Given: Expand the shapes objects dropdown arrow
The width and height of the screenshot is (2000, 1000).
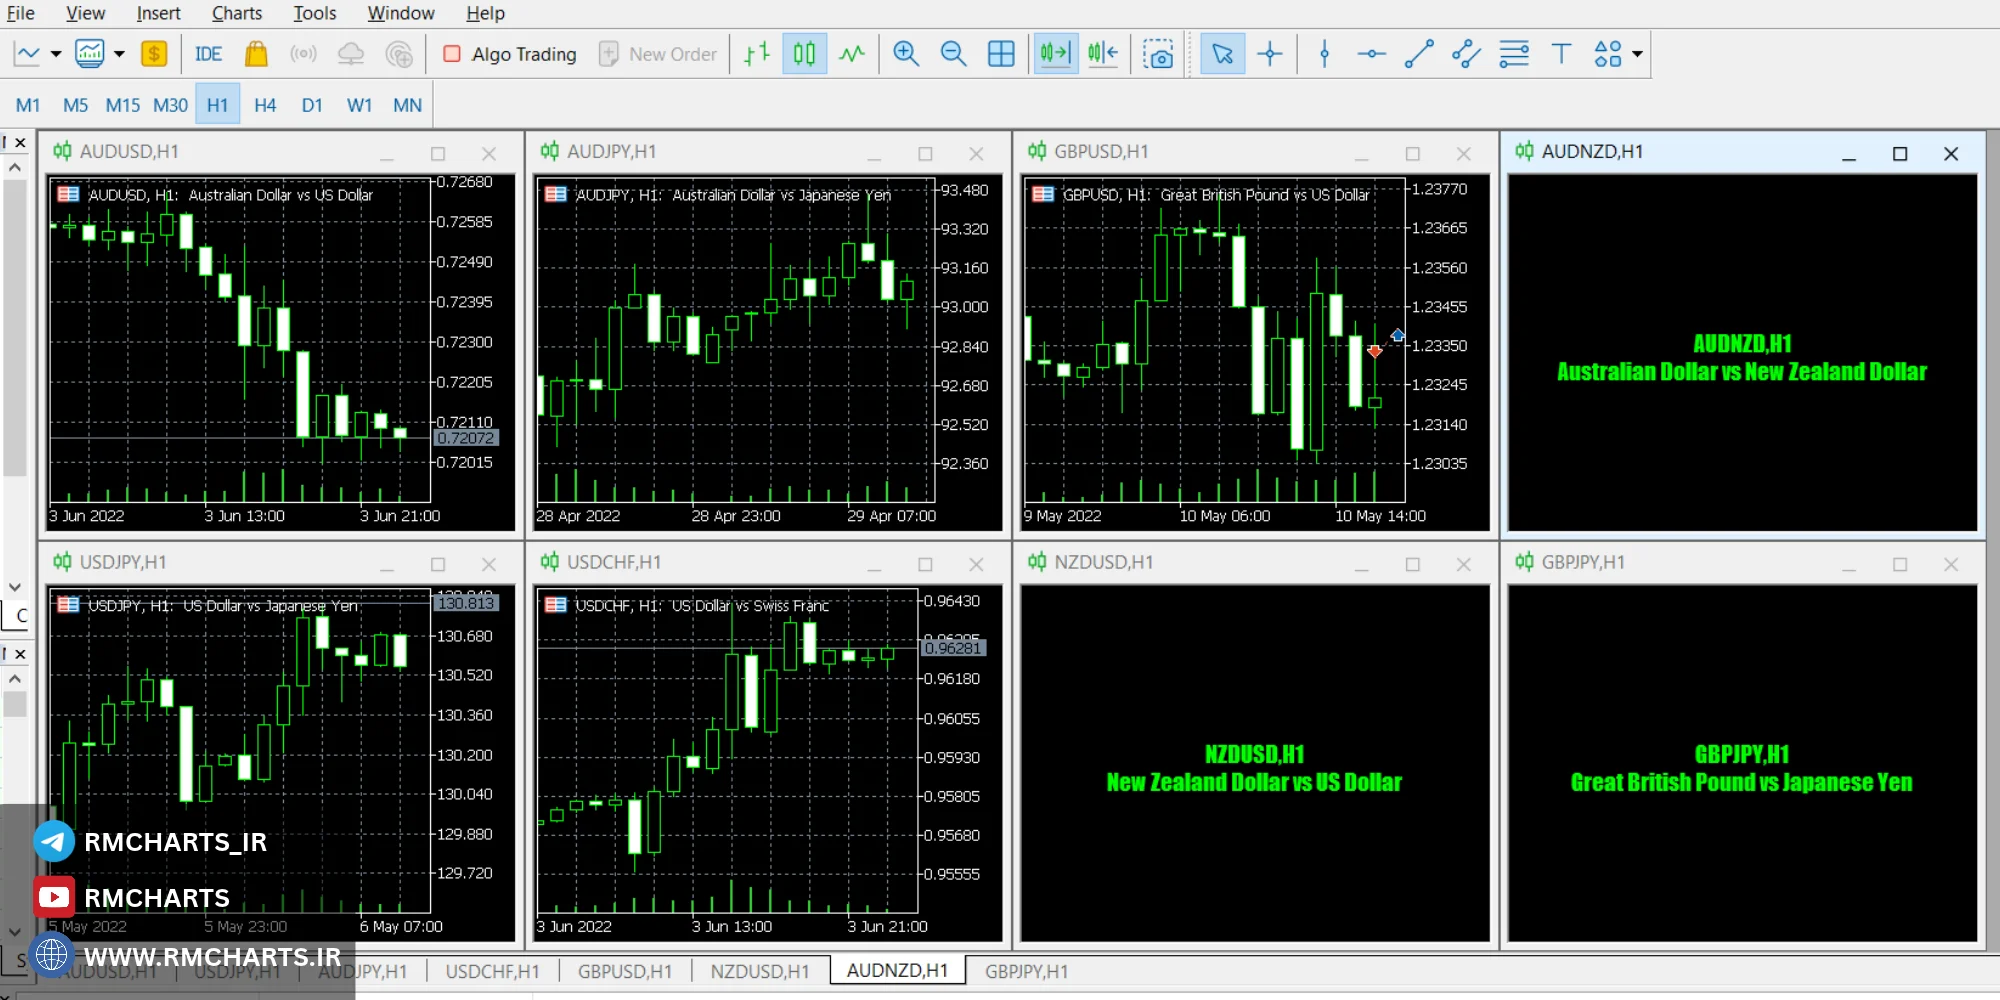Looking at the screenshot, I should click(1637, 54).
